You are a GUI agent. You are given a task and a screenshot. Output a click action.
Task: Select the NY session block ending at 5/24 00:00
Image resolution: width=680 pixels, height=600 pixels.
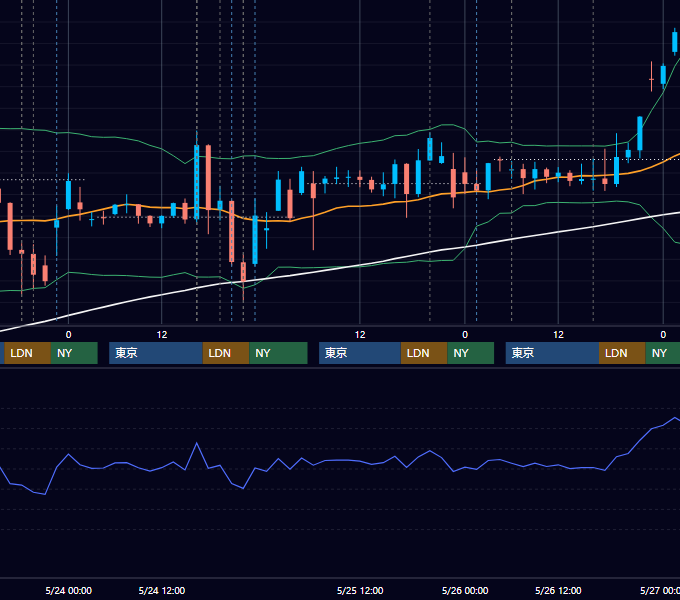pyautogui.click(x=74, y=353)
